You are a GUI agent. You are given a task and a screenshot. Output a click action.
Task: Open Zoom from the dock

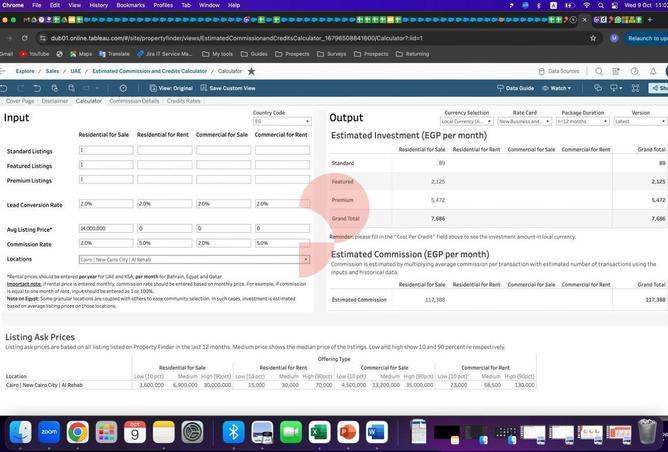pyautogui.click(x=49, y=432)
